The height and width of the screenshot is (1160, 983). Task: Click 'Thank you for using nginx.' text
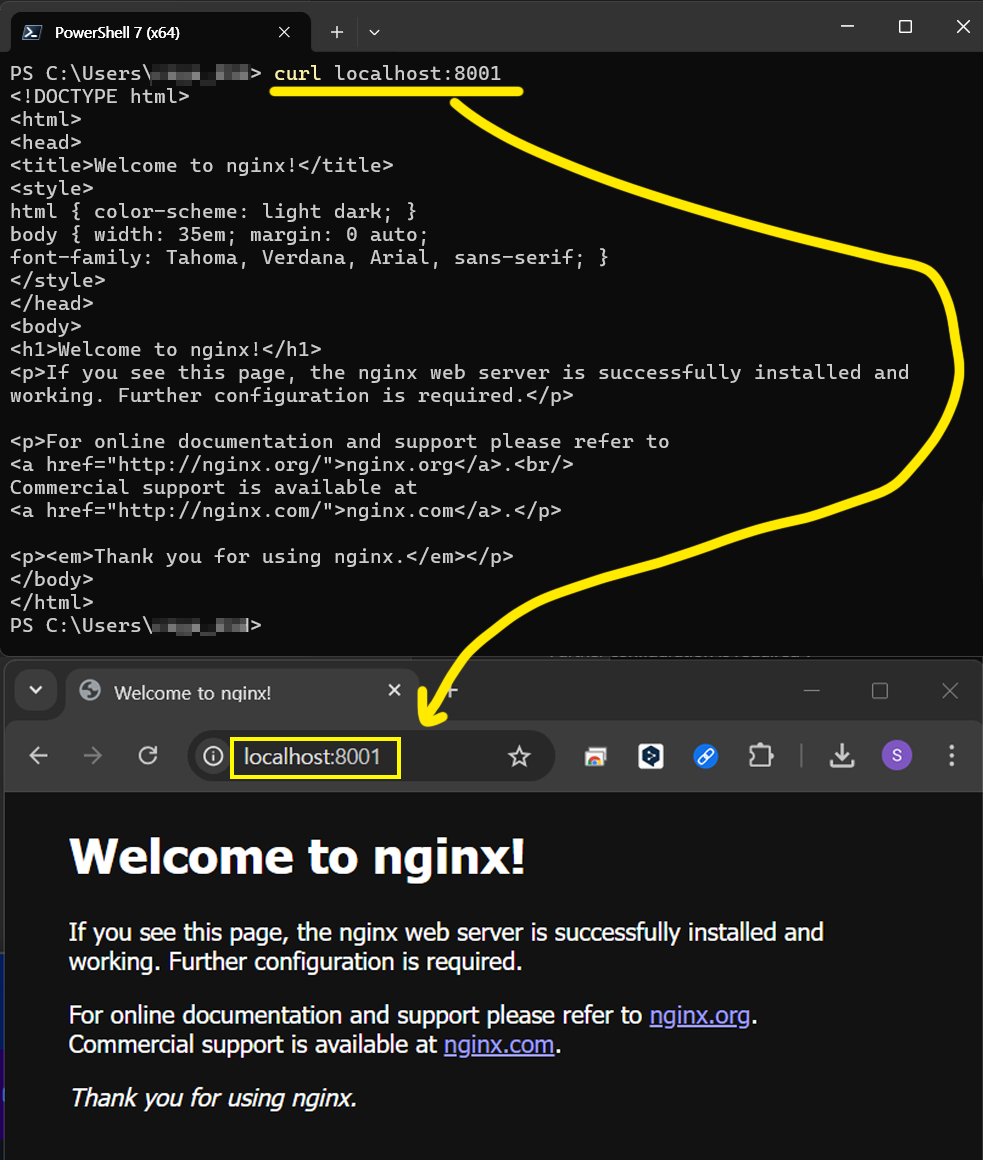coord(213,1098)
